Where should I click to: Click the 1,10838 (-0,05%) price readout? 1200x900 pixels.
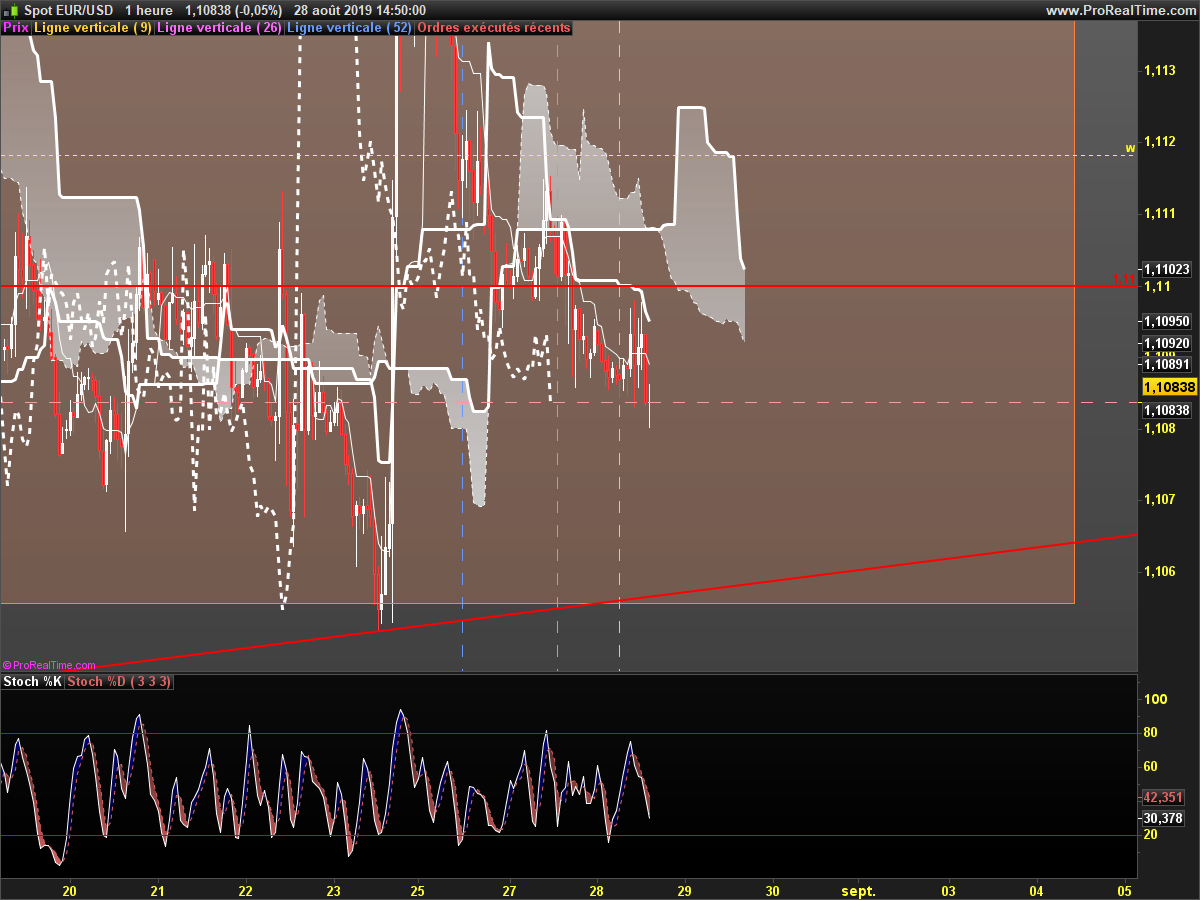pyautogui.click(x=234, y=10)
